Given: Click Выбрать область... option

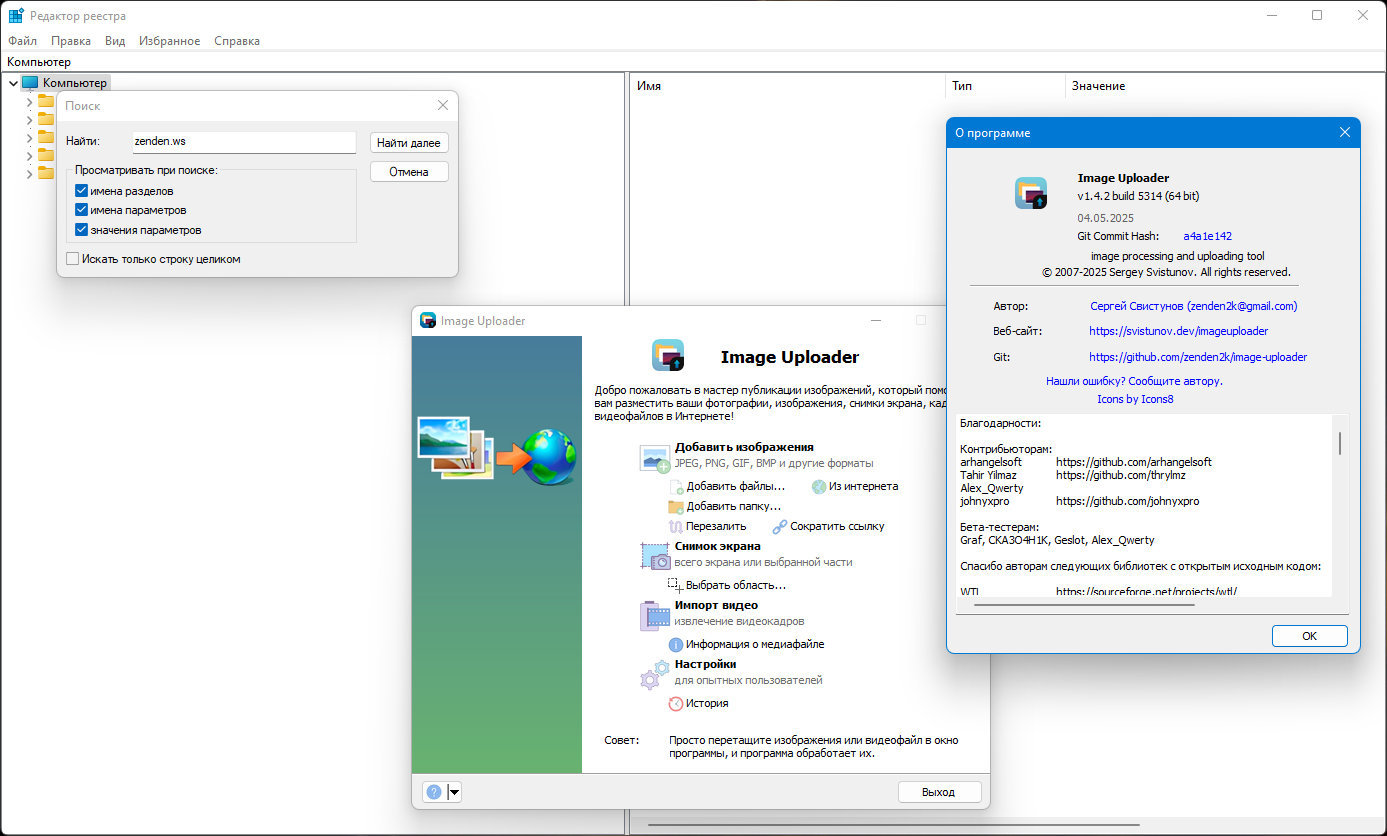Looking at the screenshot, I should click(x=735, y=585).
